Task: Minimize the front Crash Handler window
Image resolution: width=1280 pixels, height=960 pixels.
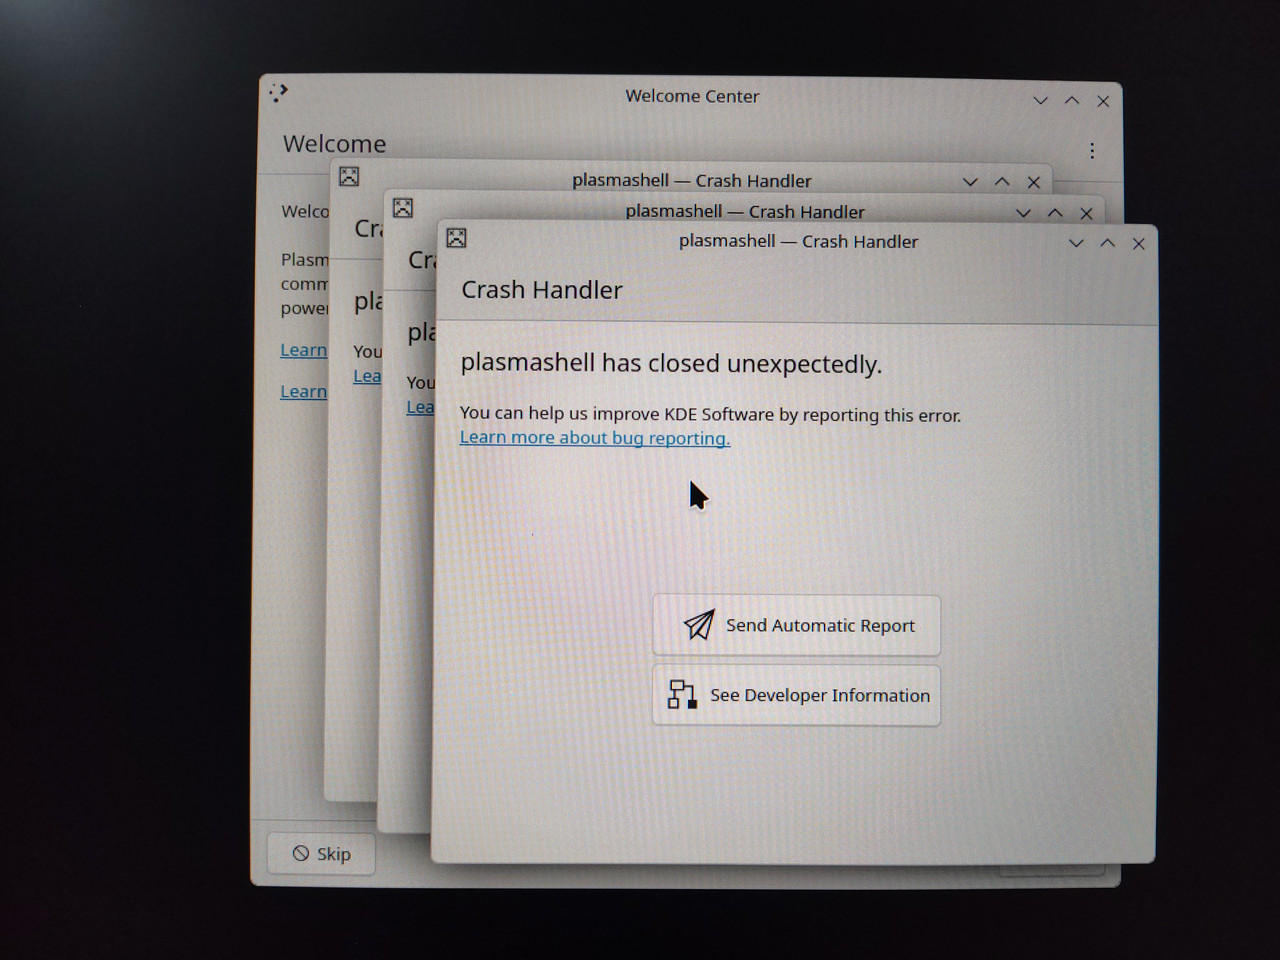Action: click(1076, 243)
